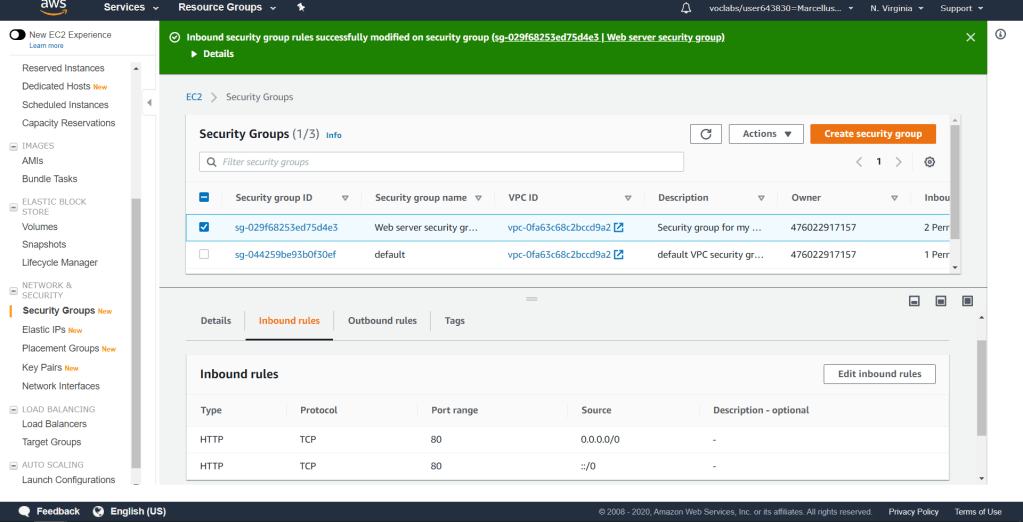
Task: Open VPC external link for default group
Action: click(x=618, y=255)
